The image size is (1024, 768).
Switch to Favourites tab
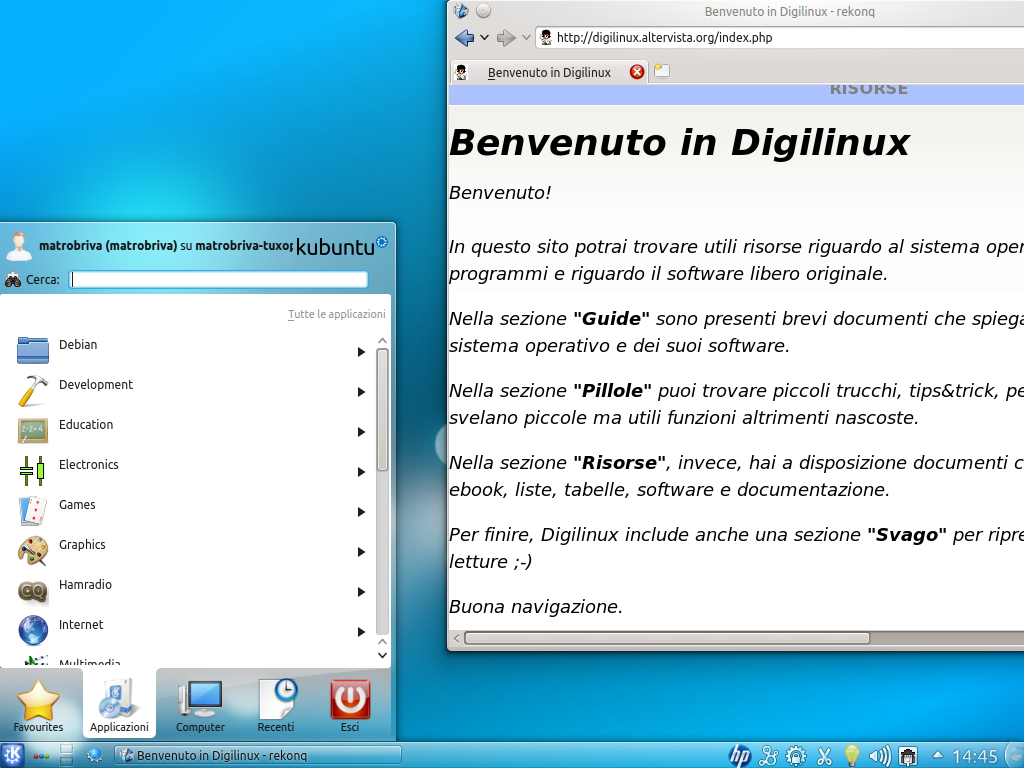click(x=39, y=705)
